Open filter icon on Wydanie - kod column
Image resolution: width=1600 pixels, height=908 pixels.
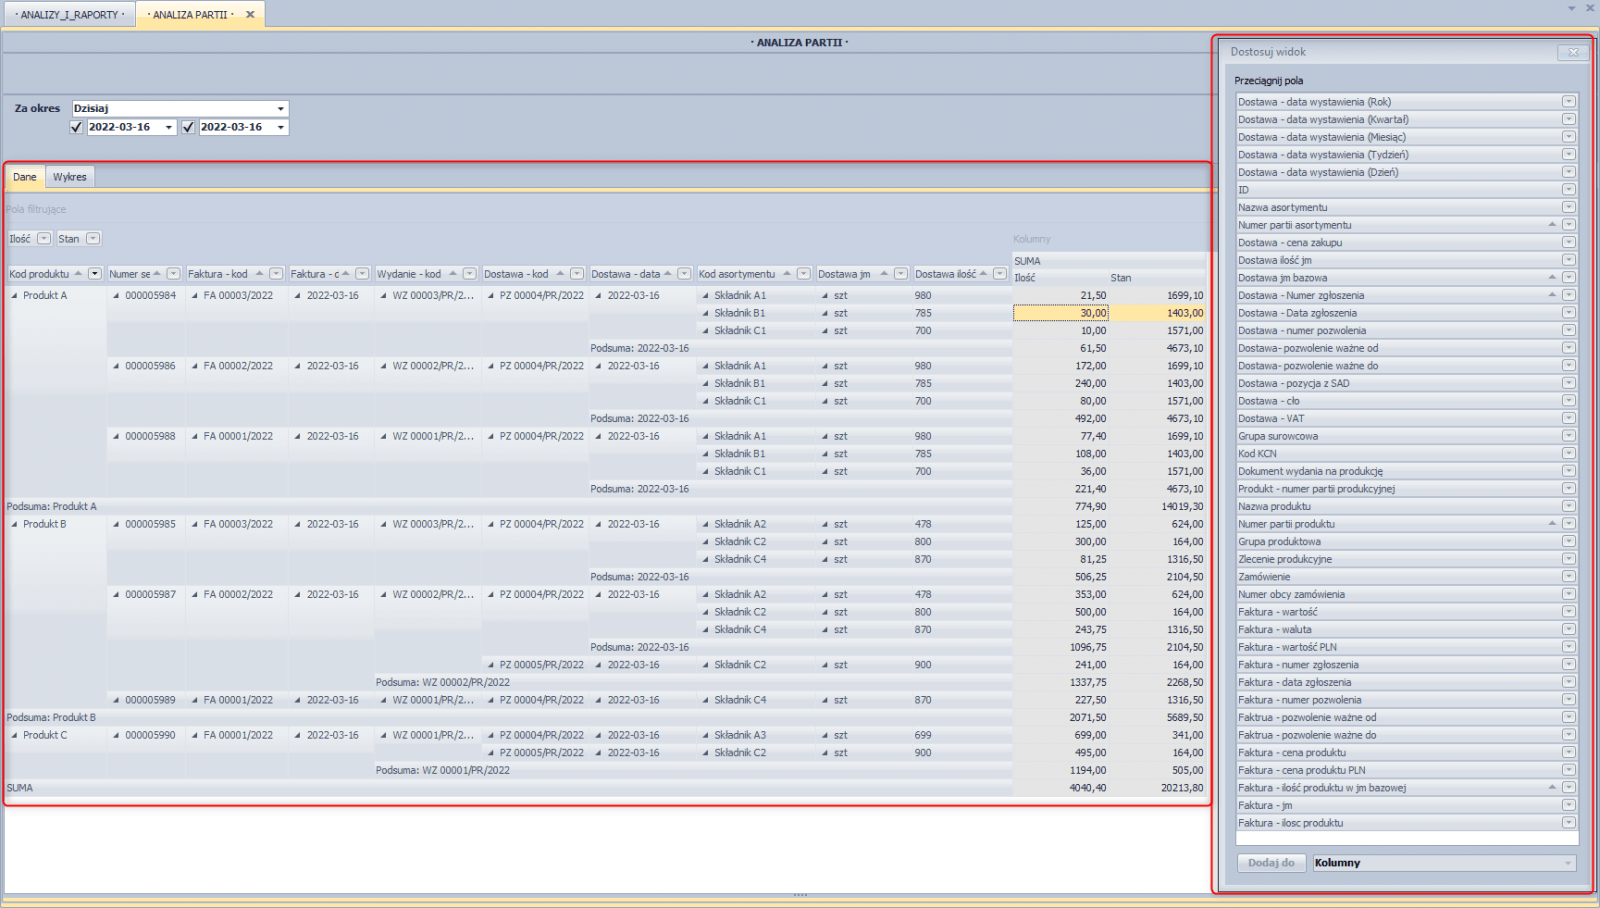[469, 274]
